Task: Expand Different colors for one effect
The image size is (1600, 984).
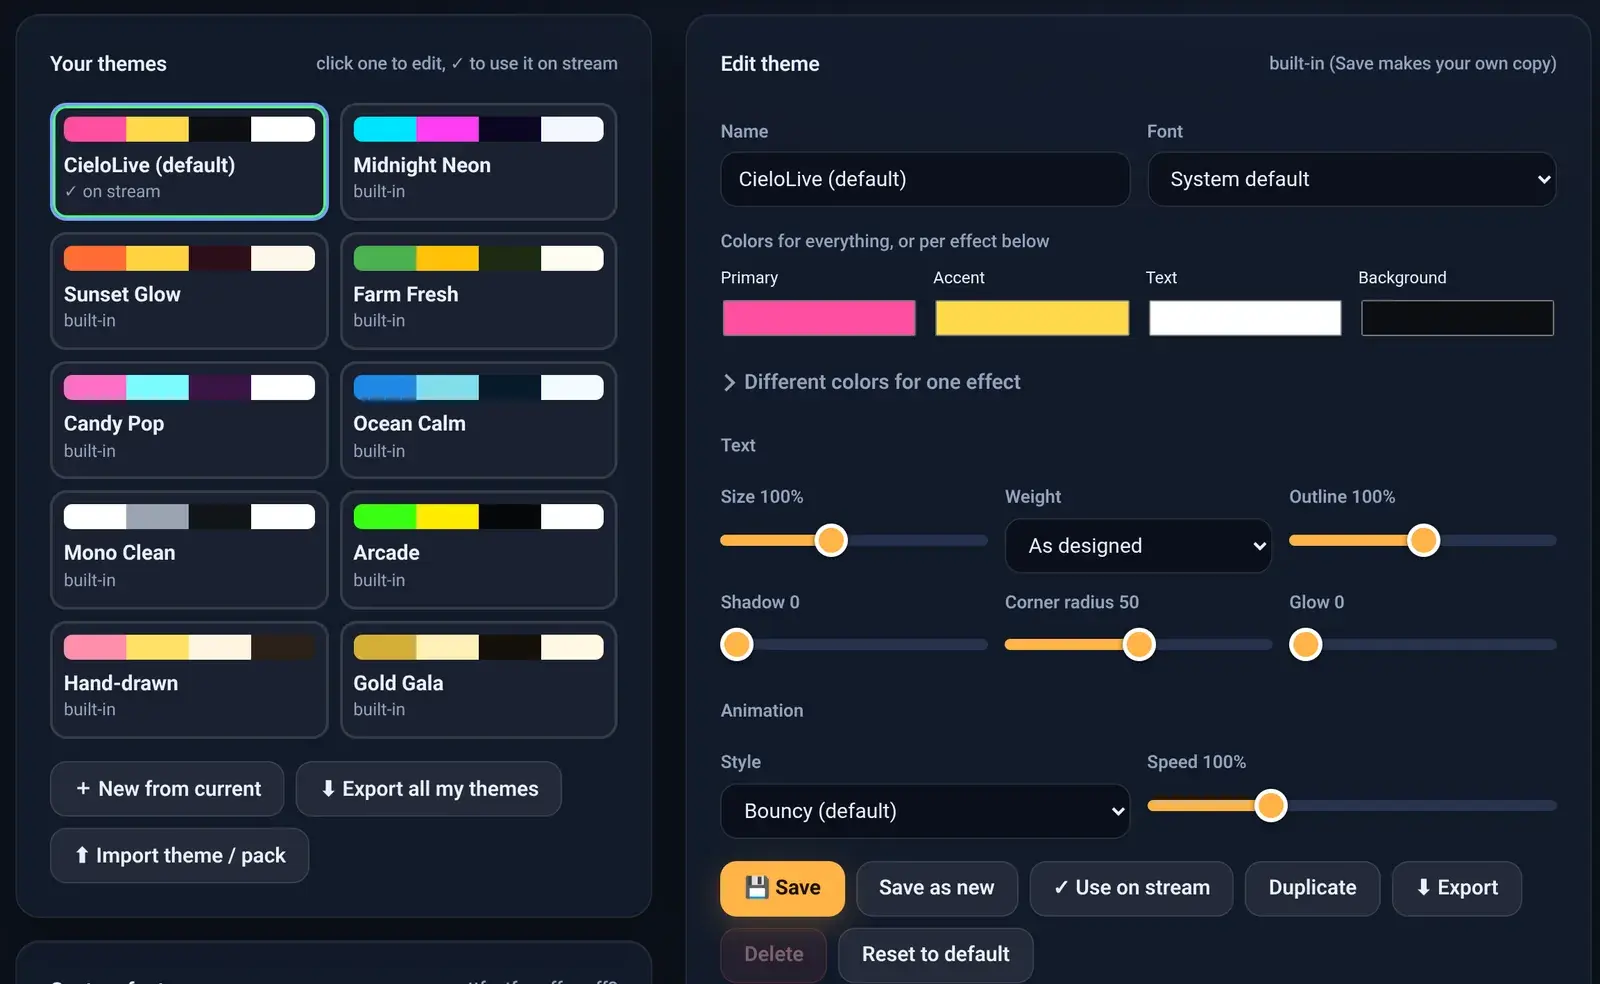Action: click(871, 382)
